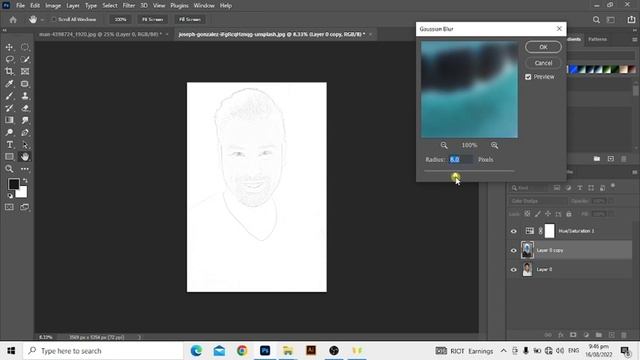Select the Rectangle shape tool
Image resolution: width=640 pixels, height=360 pixels.
click(x=9, y=157)
